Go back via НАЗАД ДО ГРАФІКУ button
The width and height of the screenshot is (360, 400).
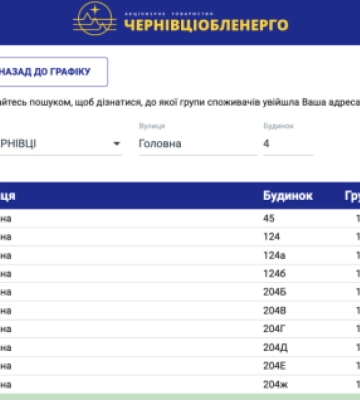53,72
